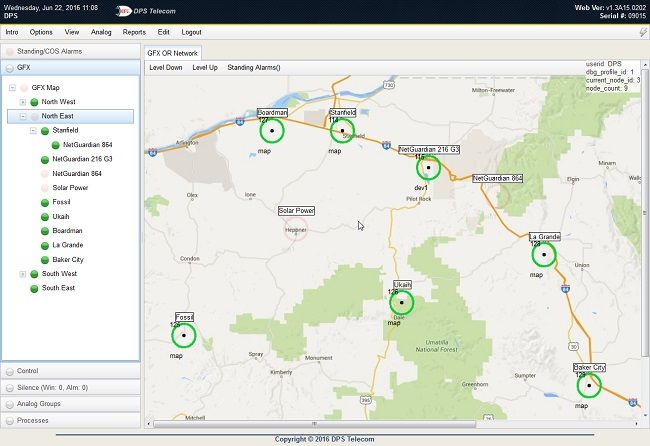The image size is (650, 446).
Task: Expand the South West tree node
Action: tap(23, 274)
